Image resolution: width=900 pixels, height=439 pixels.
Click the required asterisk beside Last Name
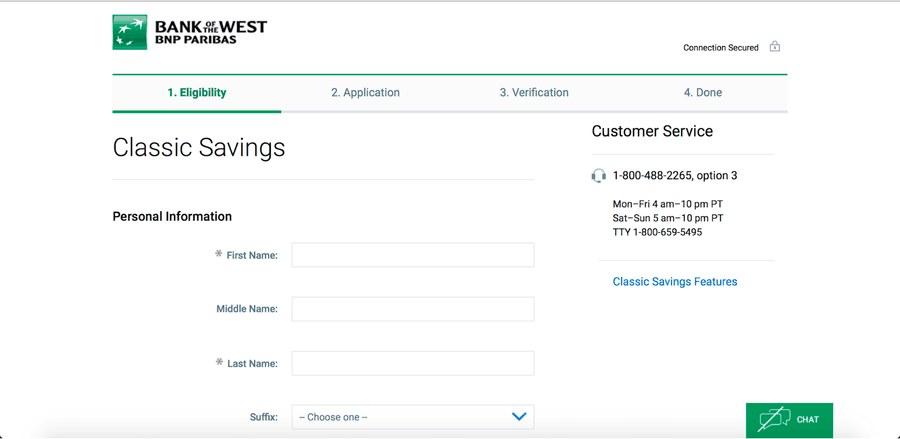pos(219,362)
